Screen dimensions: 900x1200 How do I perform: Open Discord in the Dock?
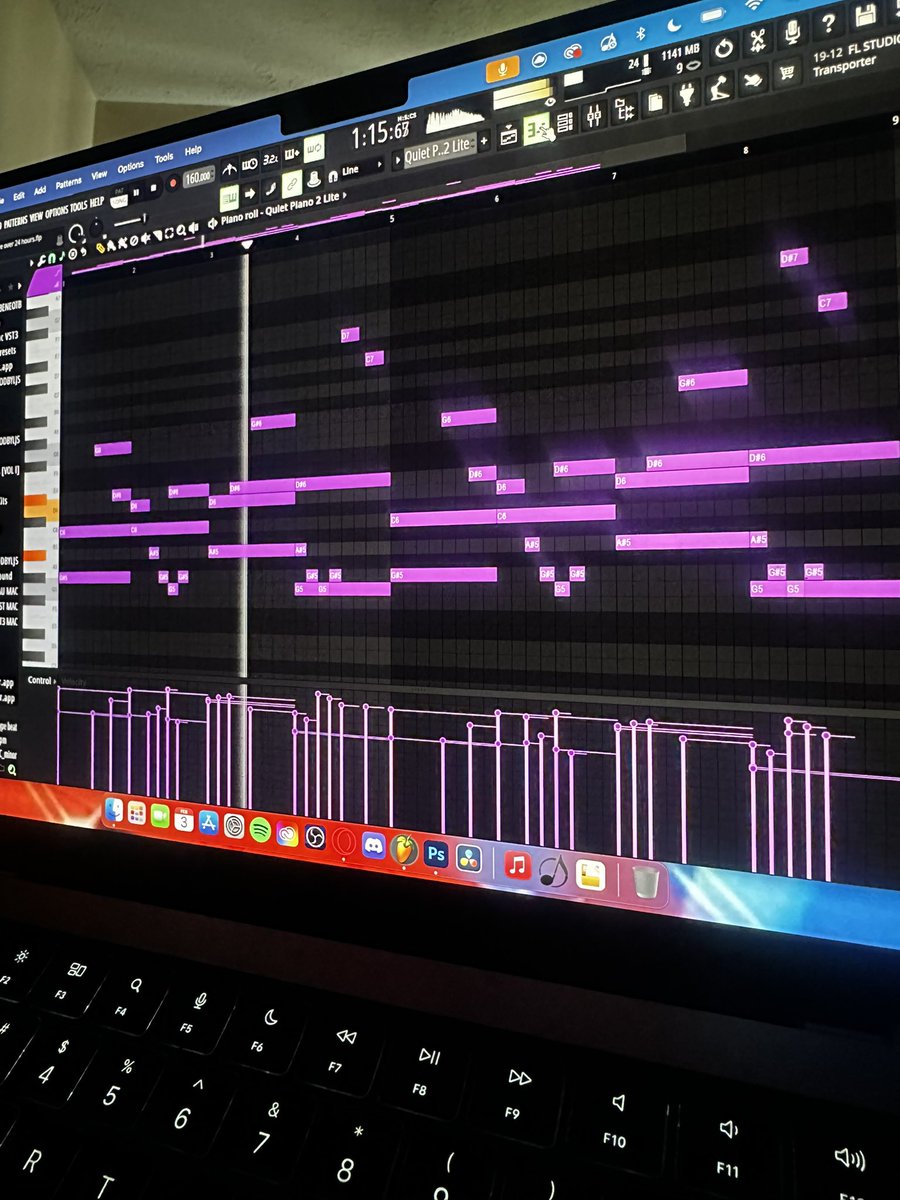click(373, 845)
